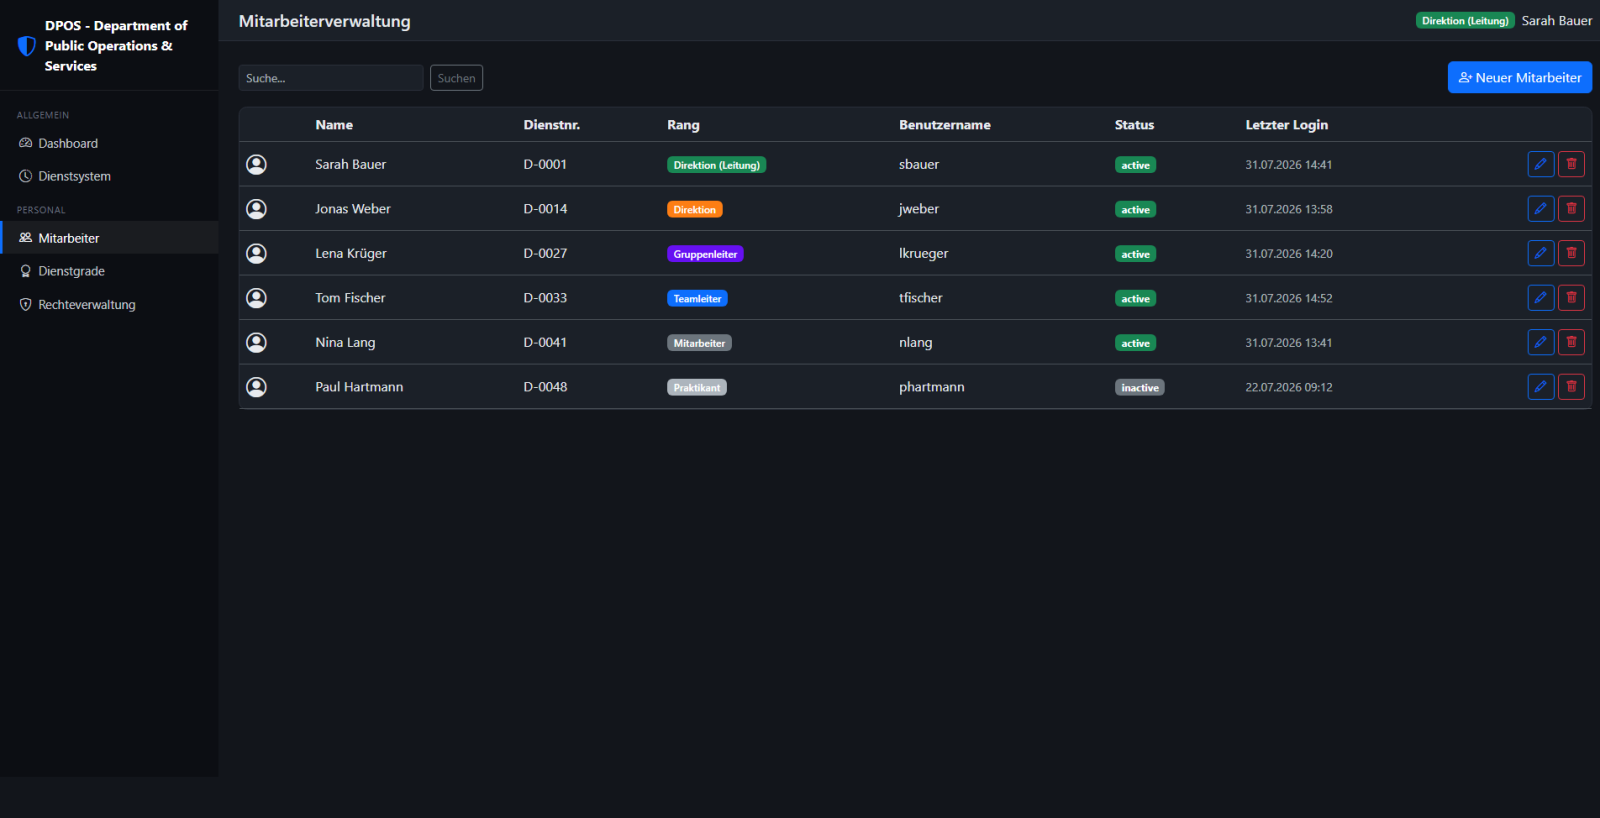Image resolution: width=1600 pixels, height=818 pixels.
Task: Go to Dienstgrade in the sidebar
Action: pos(109,271)
